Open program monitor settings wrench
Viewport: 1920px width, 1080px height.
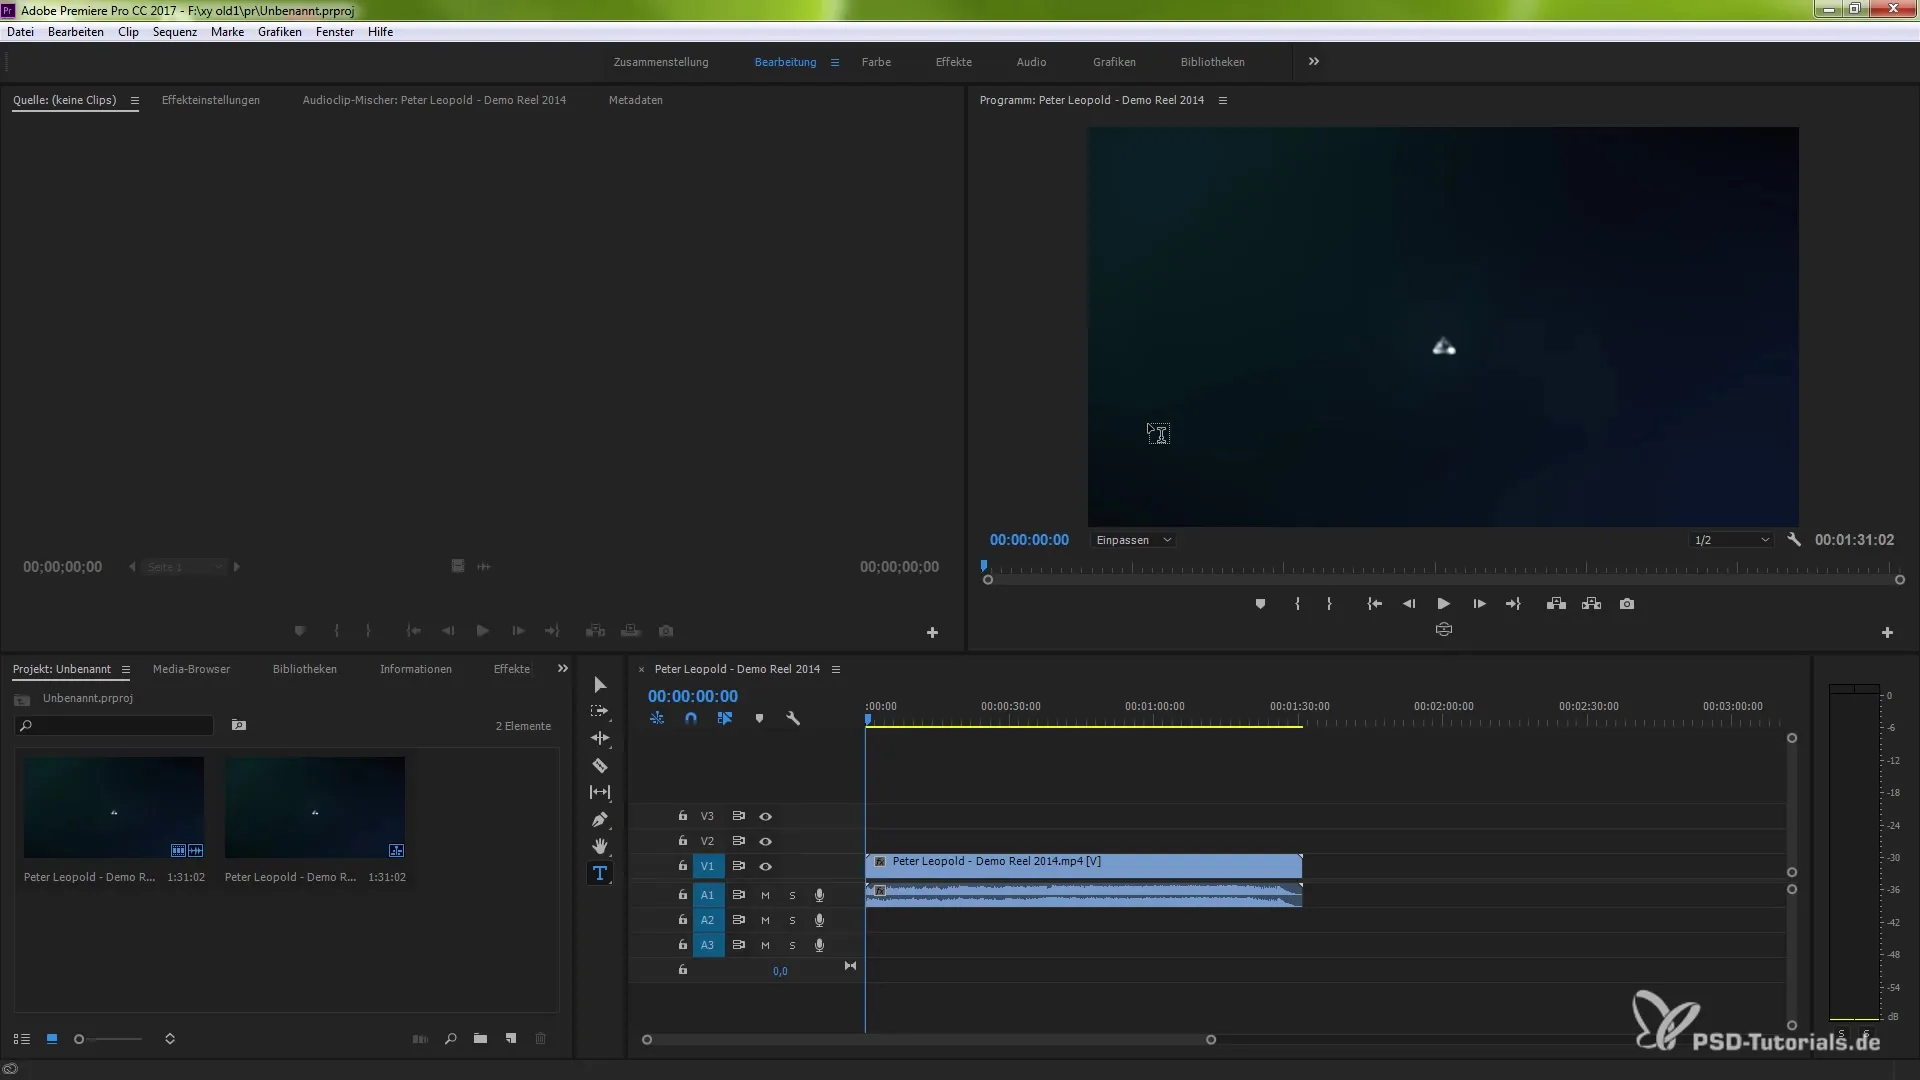[x=1794, y=540]
